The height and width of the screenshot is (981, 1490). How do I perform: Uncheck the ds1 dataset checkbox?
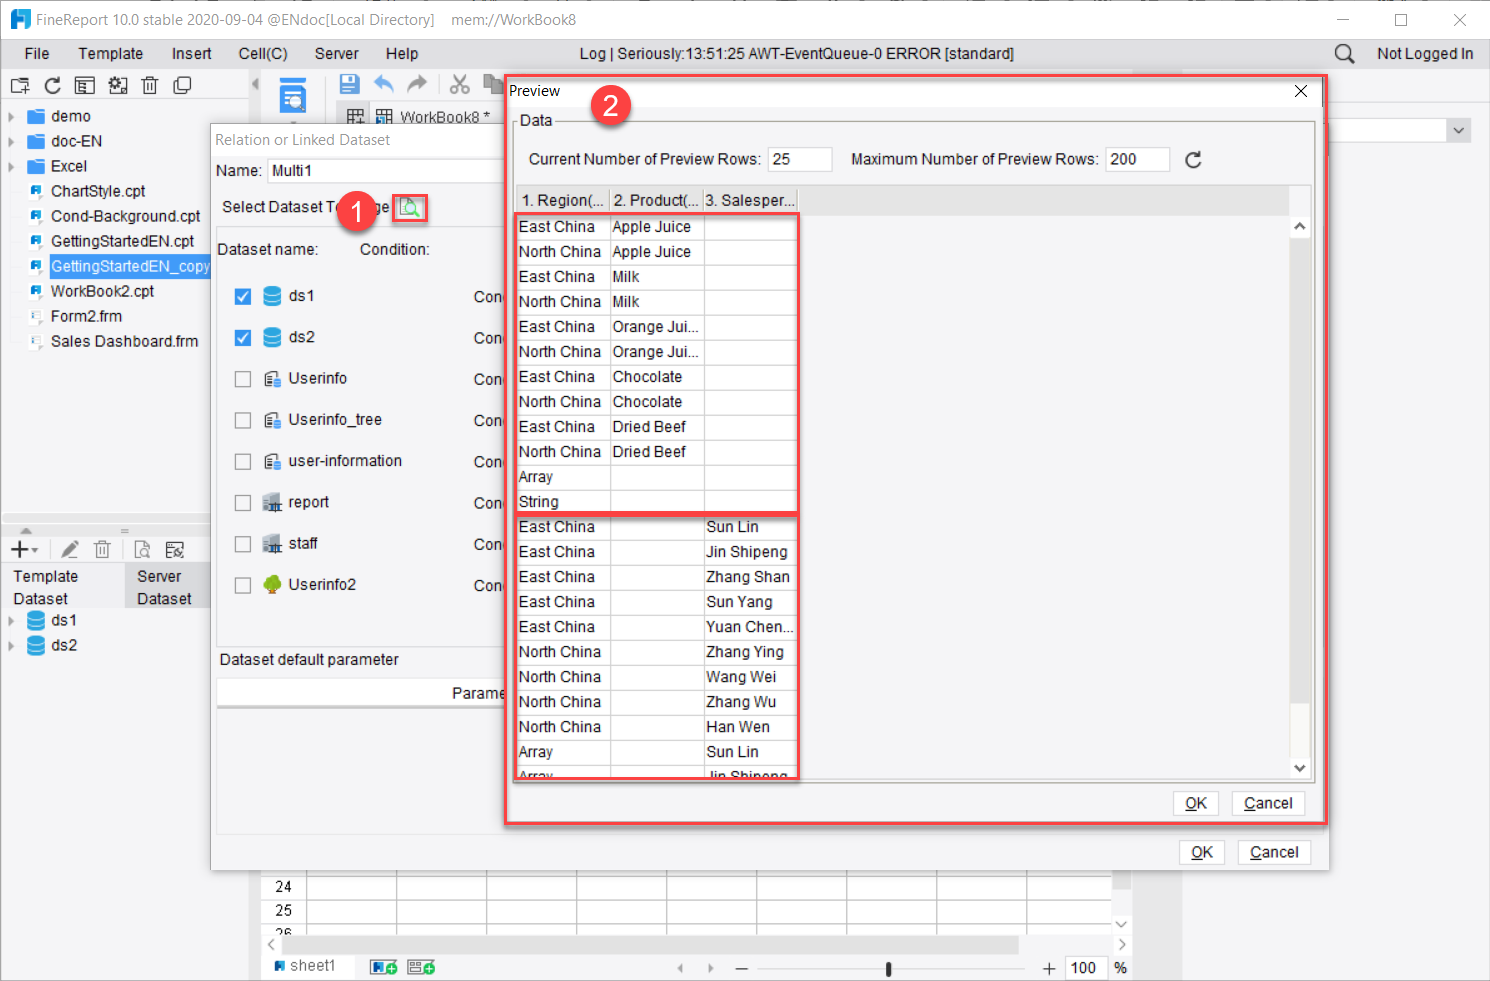(242, 295)
